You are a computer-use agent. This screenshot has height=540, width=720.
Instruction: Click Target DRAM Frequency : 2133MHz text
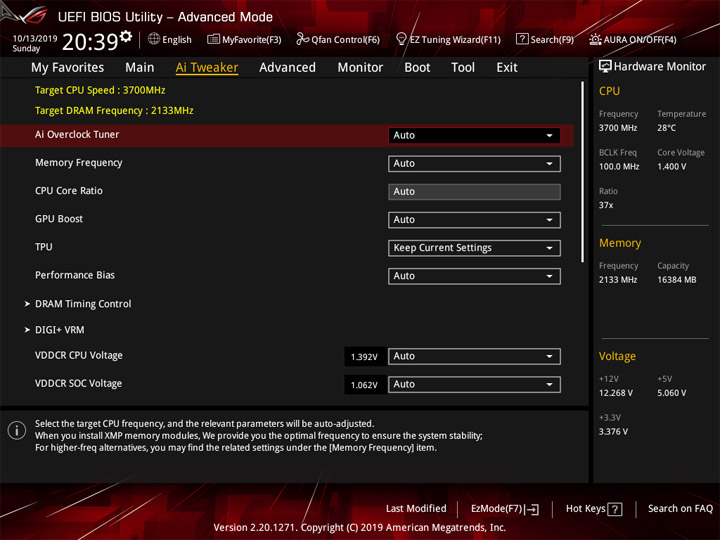tap(114, 111)
